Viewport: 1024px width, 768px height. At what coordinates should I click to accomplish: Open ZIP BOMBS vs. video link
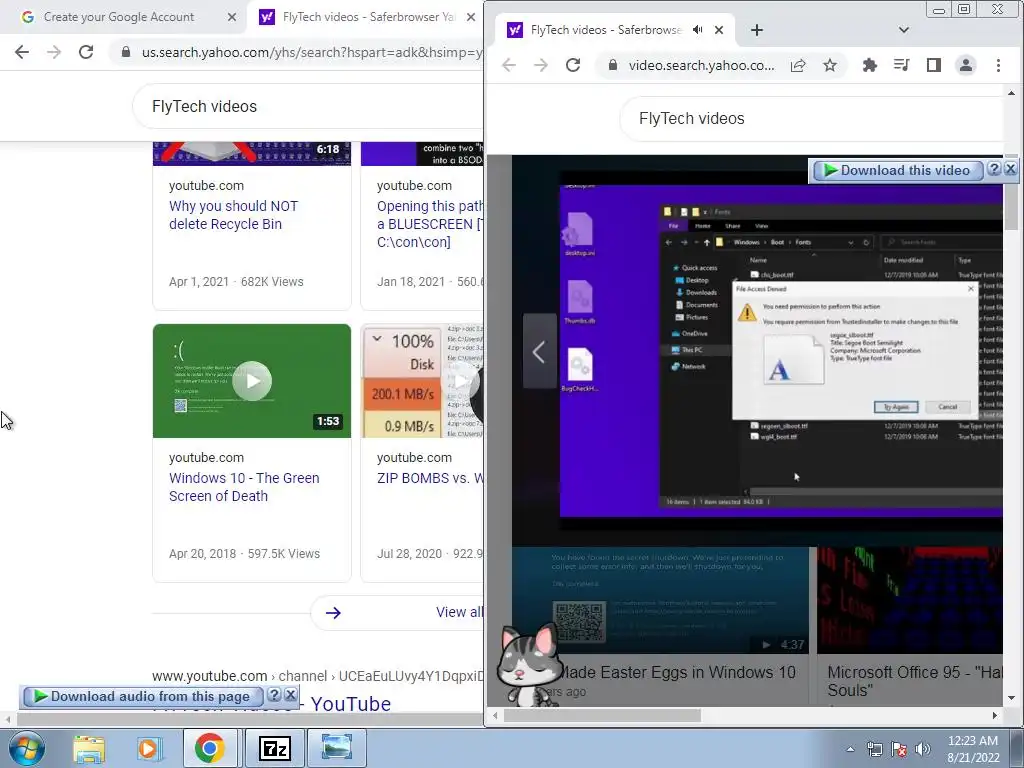pyautogui.click(x=430, y=478)
